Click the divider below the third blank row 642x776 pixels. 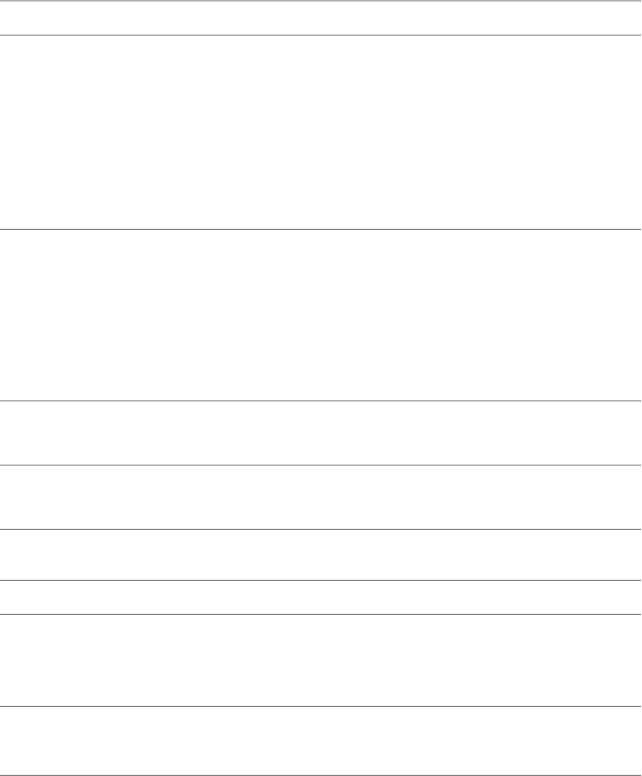click(320, 401)
